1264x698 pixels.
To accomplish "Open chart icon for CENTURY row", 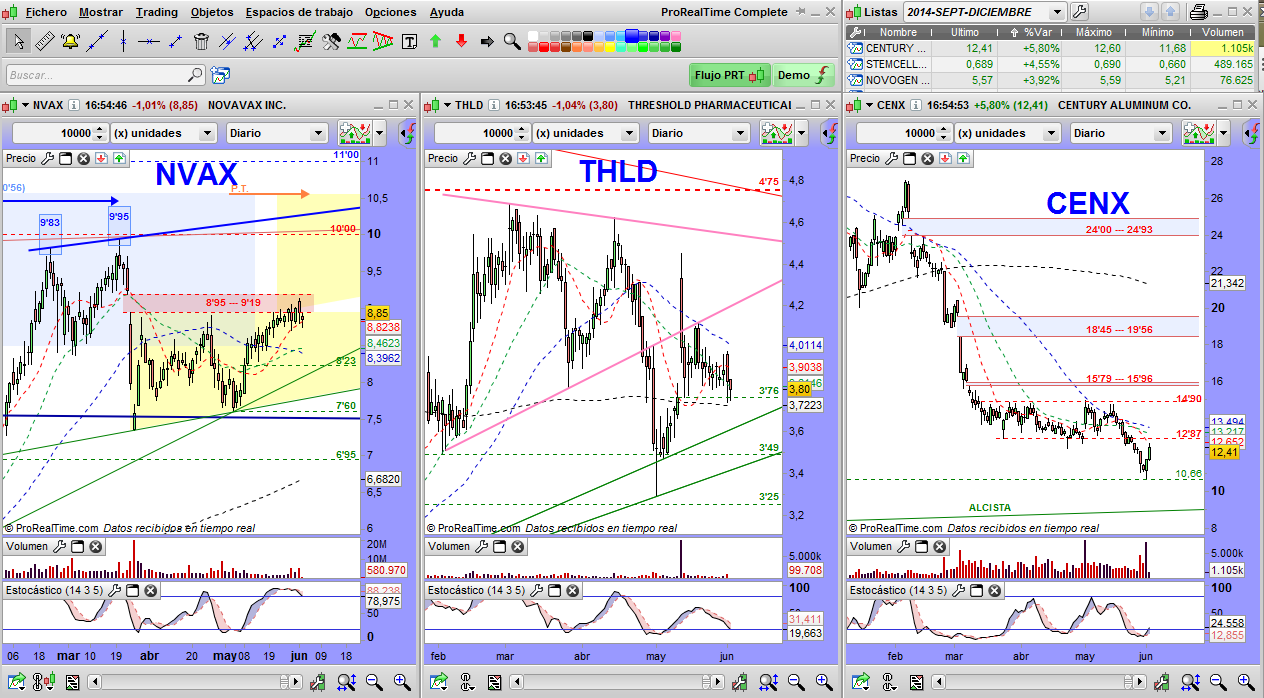I will [855, 48].
